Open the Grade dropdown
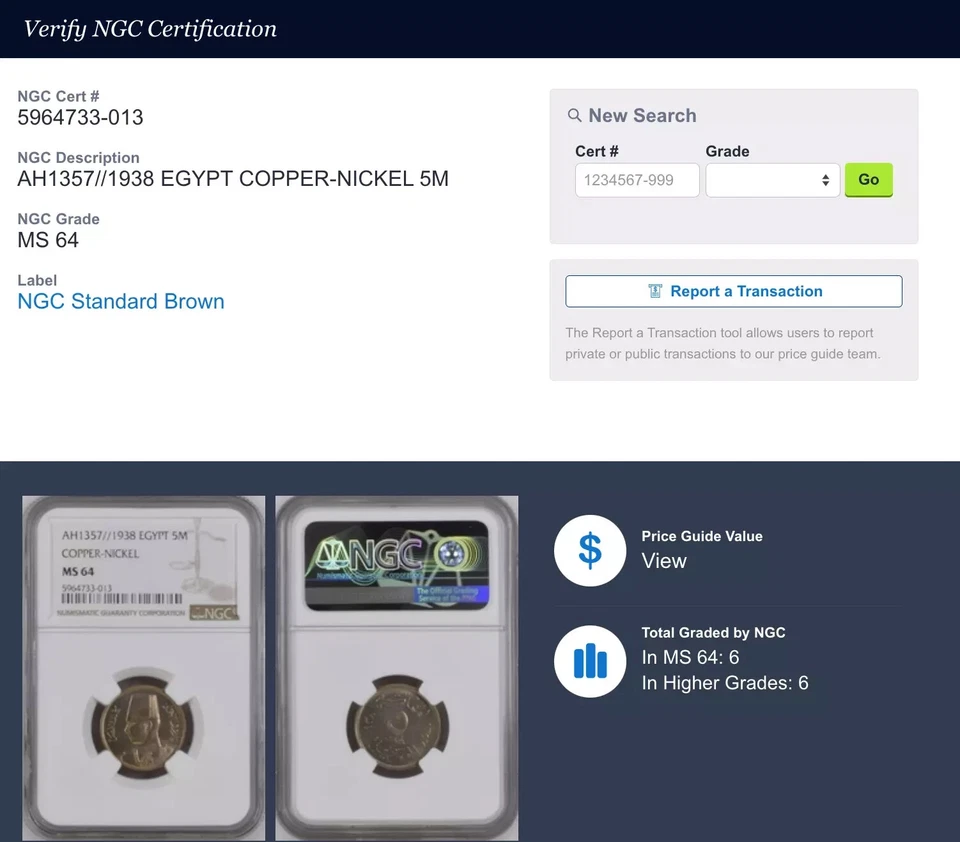960x842 pixels. (x=773, y=180)
